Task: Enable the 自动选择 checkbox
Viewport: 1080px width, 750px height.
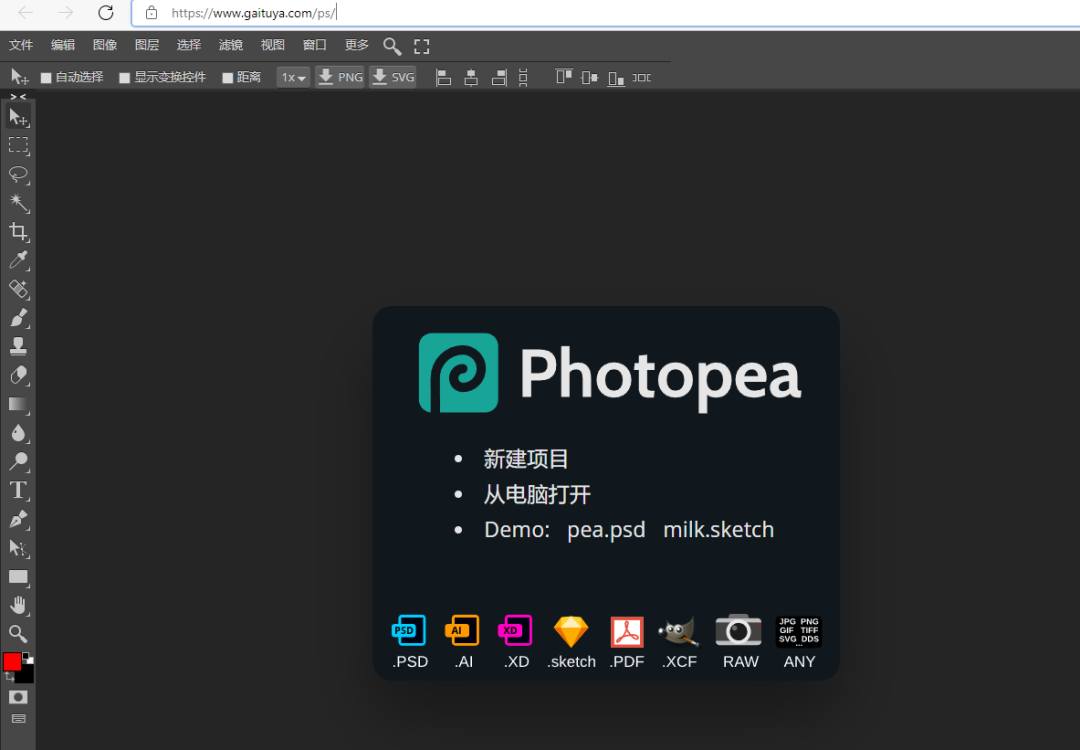Action: coord(46,78)
